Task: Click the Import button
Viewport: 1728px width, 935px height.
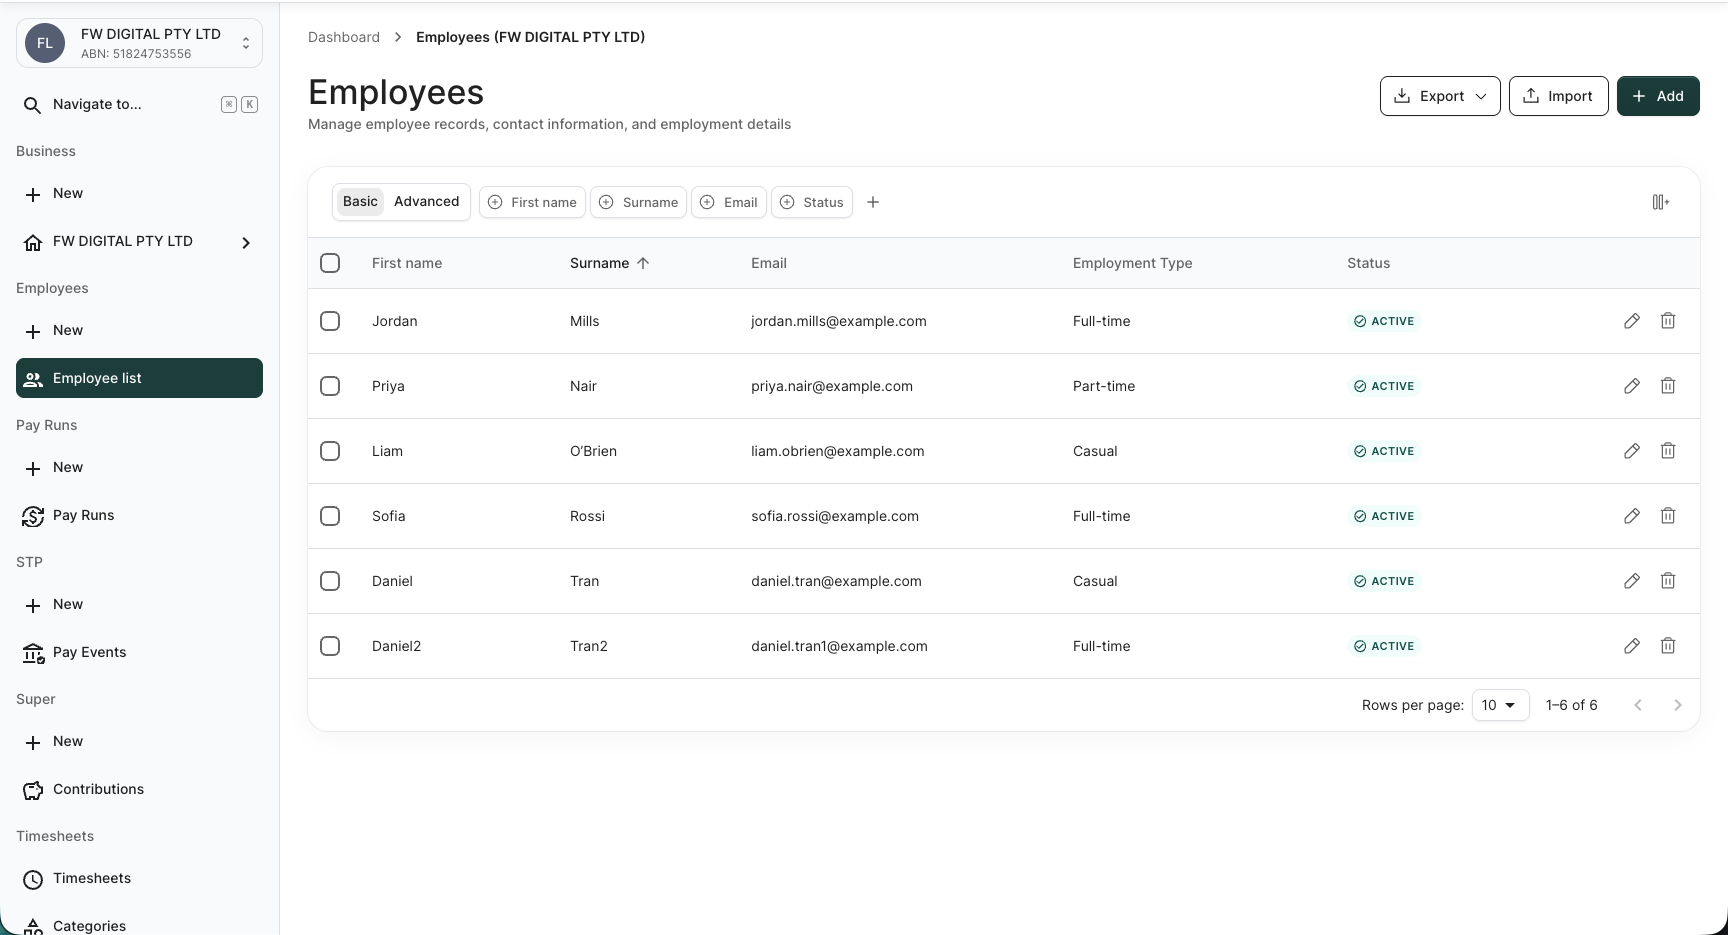Action: coord(1558,96)
